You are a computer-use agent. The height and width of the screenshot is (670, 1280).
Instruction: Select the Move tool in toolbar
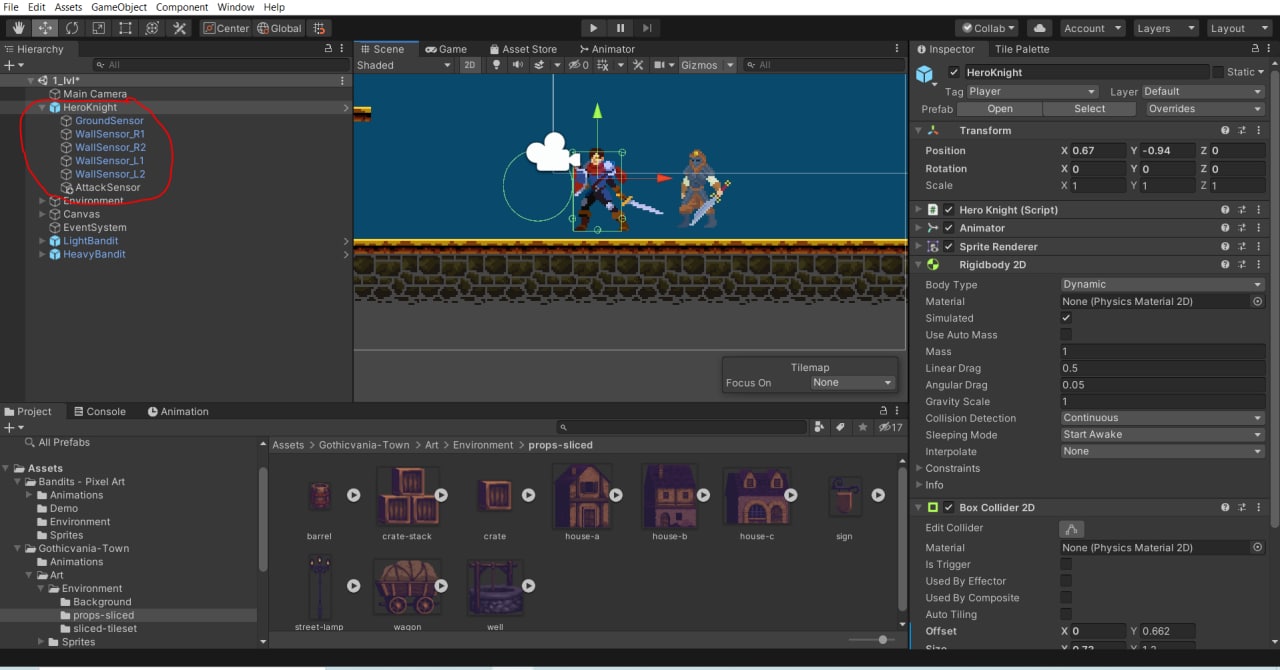46,28
